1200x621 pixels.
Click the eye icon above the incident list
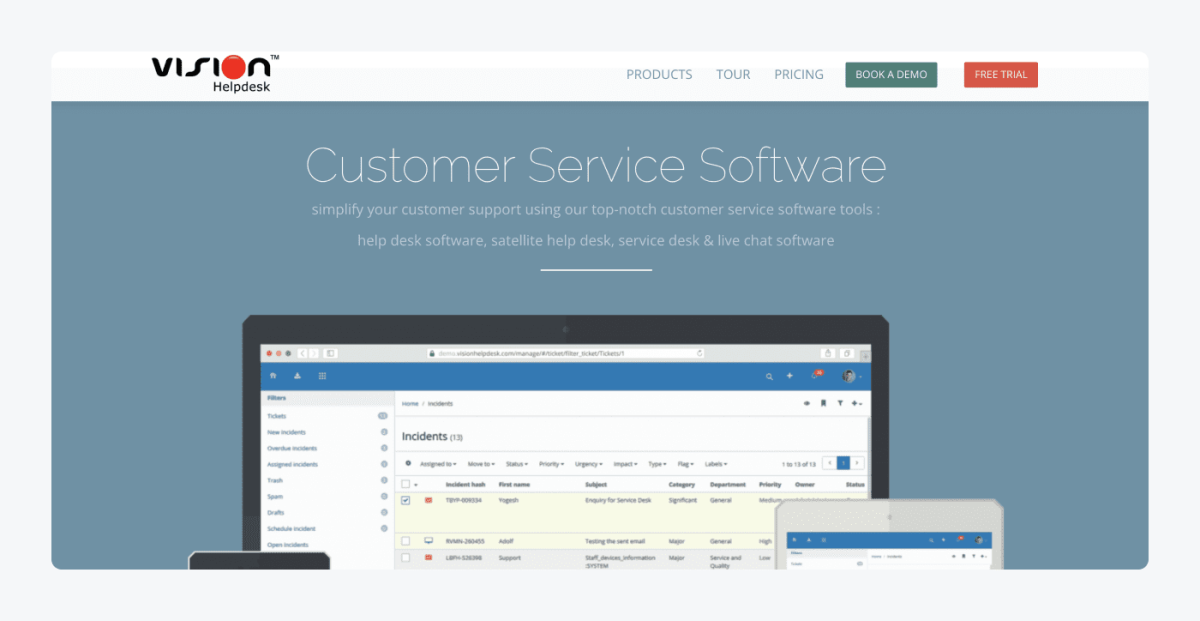(805, 402)
